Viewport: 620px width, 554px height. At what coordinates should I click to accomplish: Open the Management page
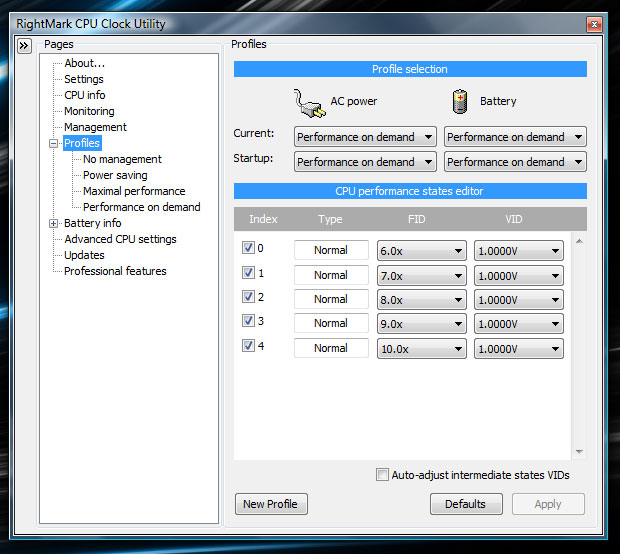(95, 127)
